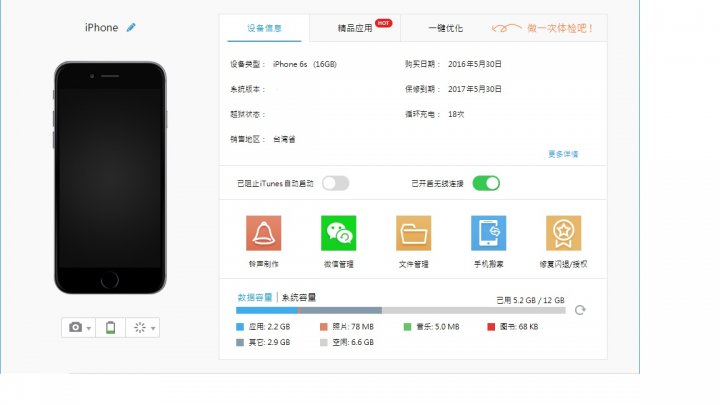Click the orange 照片 78 MB legend swatch
This screenshot has width=720, height=405.
(x=324, y=327)
